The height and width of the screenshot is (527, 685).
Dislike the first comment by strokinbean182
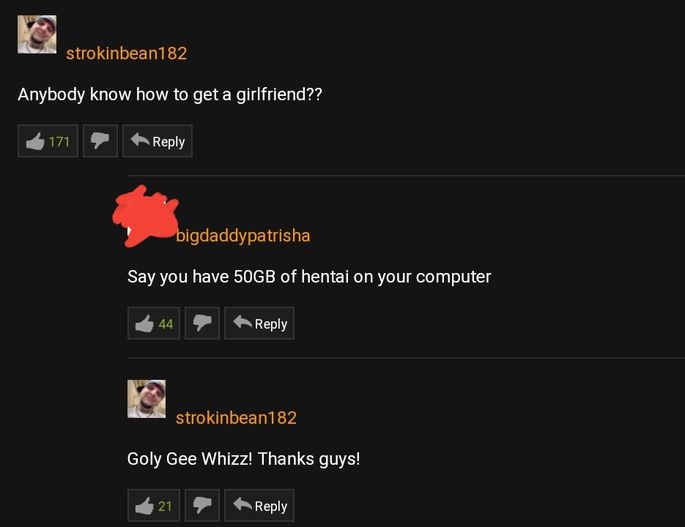click(x=100, y=141)
